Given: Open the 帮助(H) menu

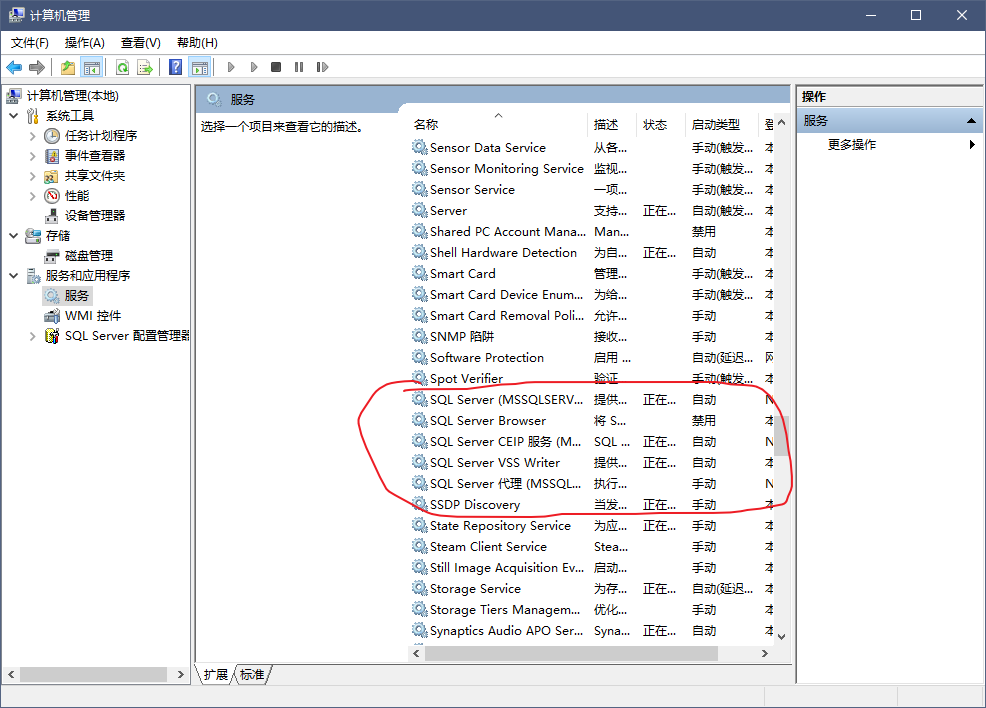Looking at the screenshot, I should pyautogui.click(x=197, y=43).
